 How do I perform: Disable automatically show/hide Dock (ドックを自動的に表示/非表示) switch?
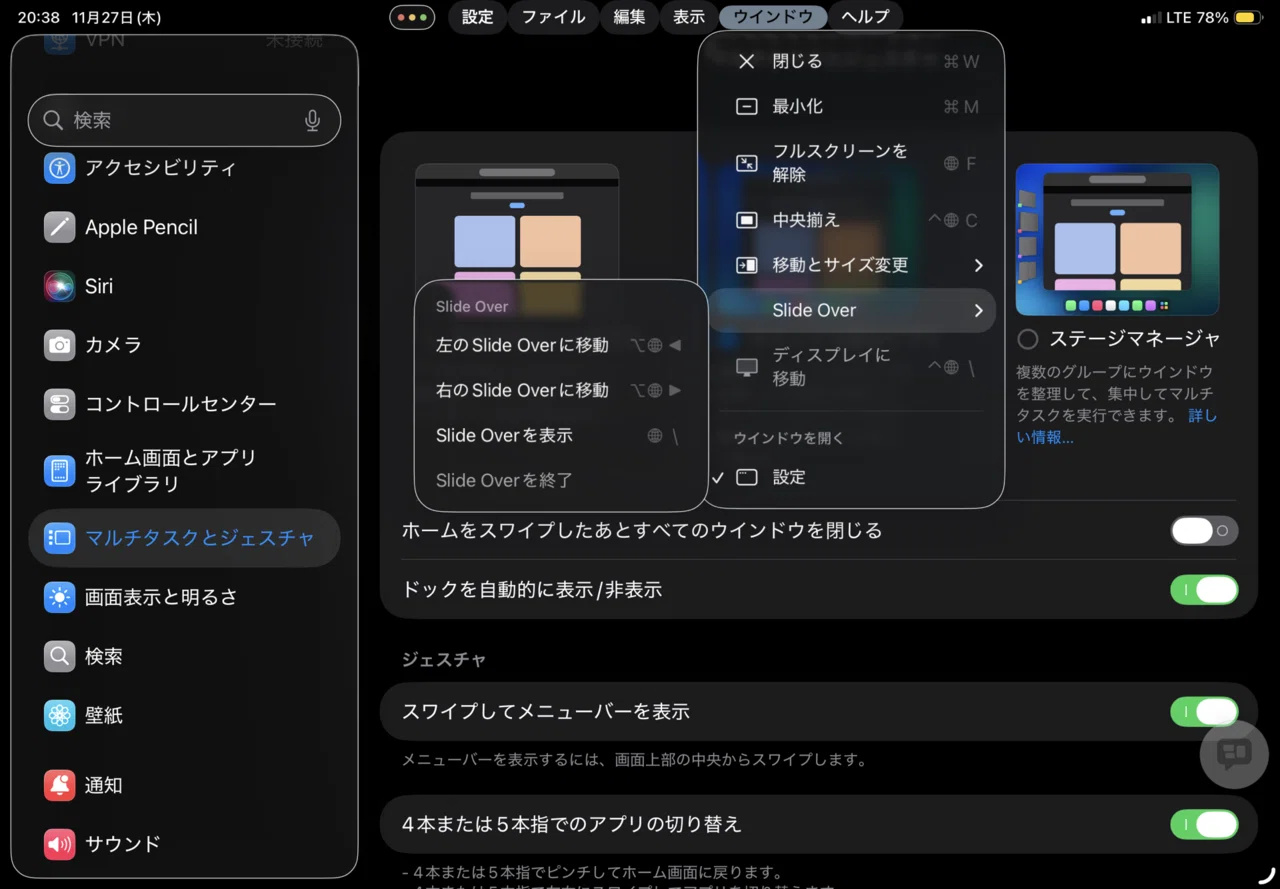[x=1204, y=590]
